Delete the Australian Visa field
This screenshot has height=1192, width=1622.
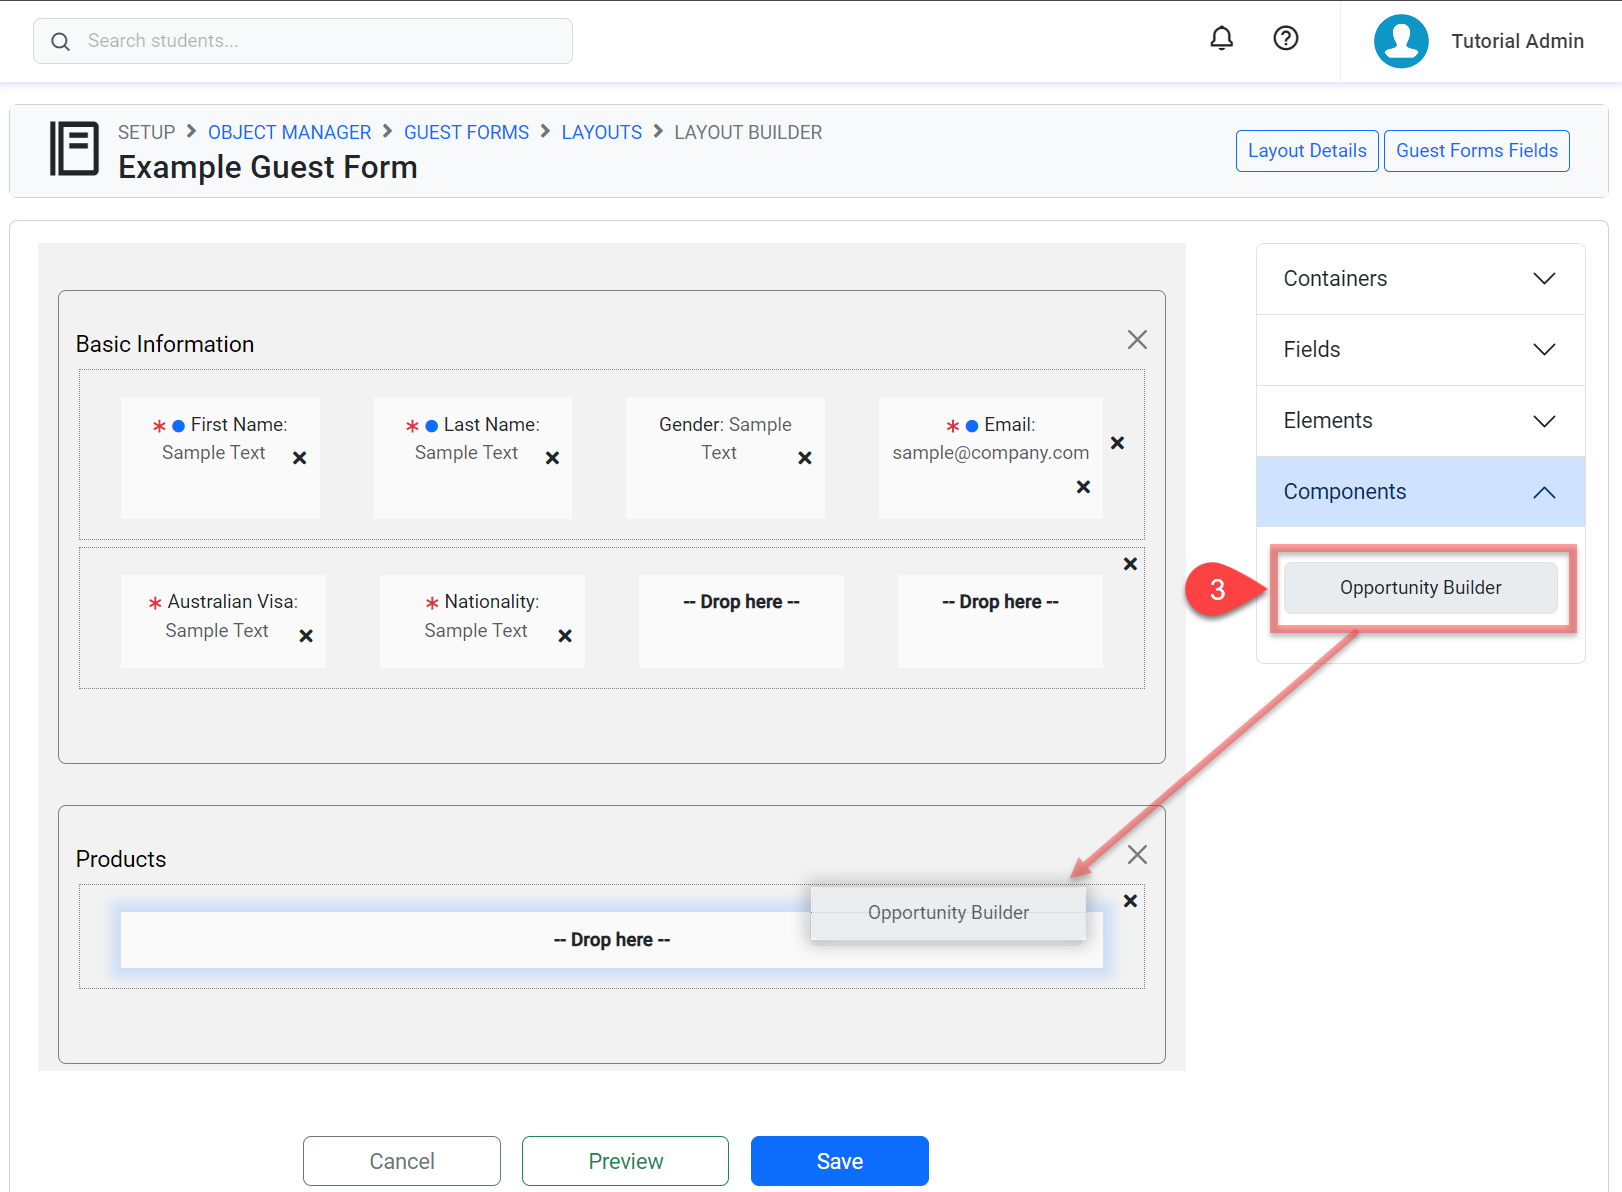click(x=306, y=636)
